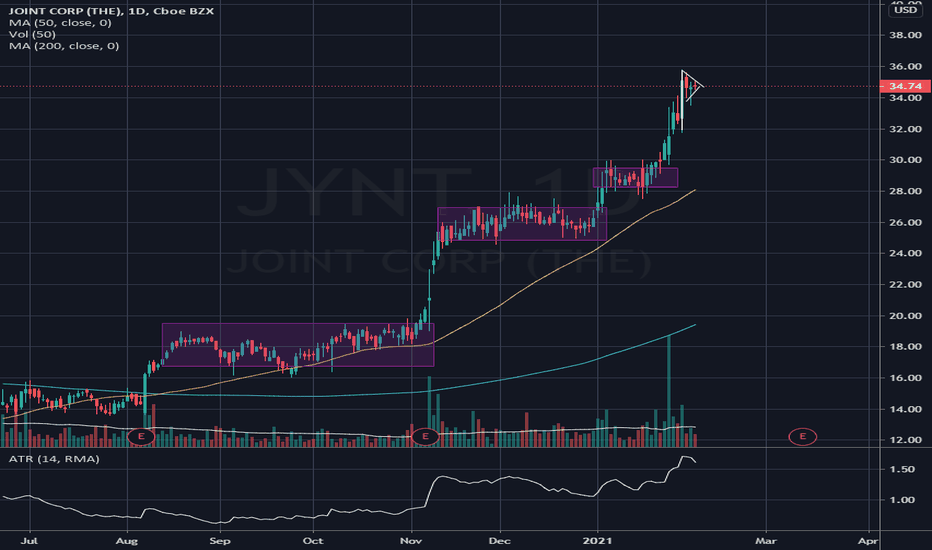Click the USD currency label
Screen dimensions: 932x550
[905, 10]
